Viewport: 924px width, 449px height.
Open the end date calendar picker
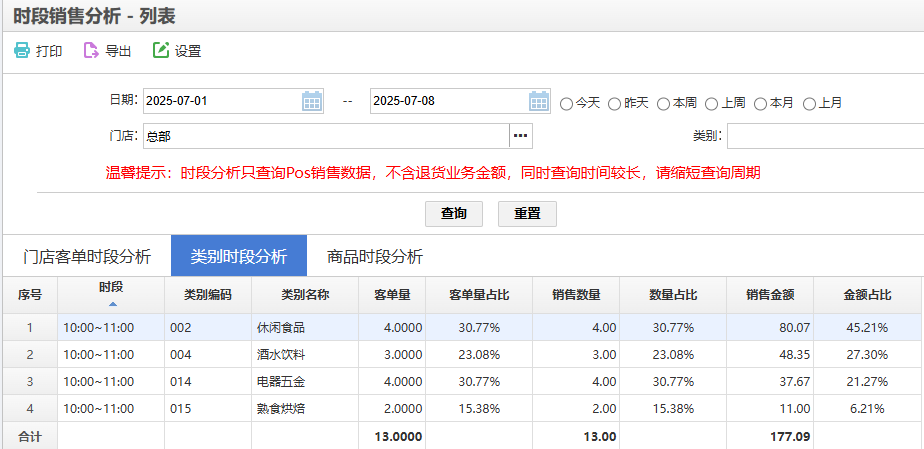coord(539,101)
